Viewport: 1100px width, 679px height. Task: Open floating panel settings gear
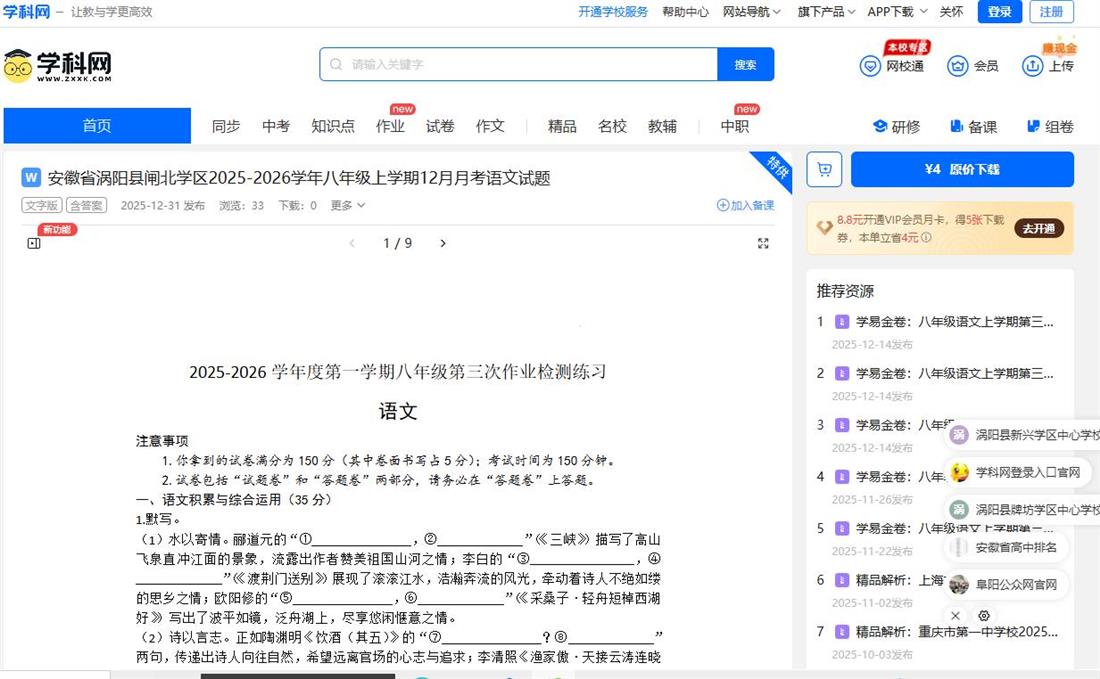click(984, 616)
